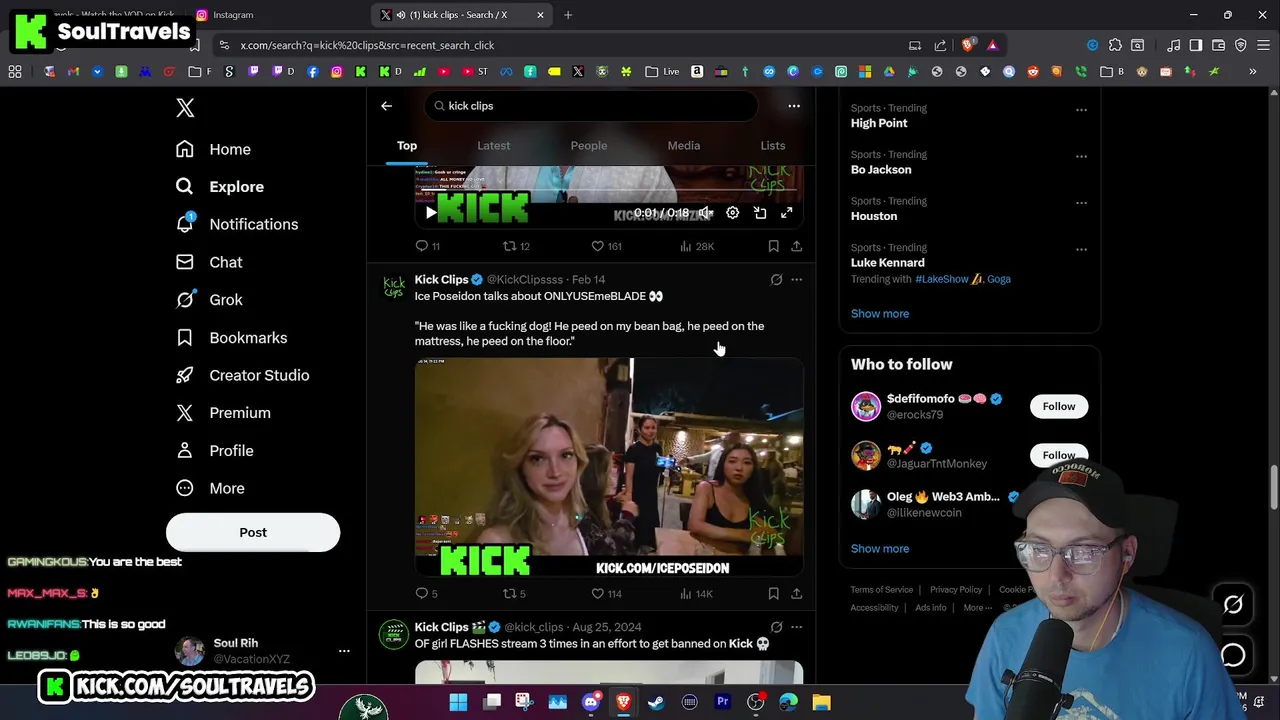Click the Windows Start button on the taskbar
This screenshot has width=1280, height=720.
(x=458, y=702)
